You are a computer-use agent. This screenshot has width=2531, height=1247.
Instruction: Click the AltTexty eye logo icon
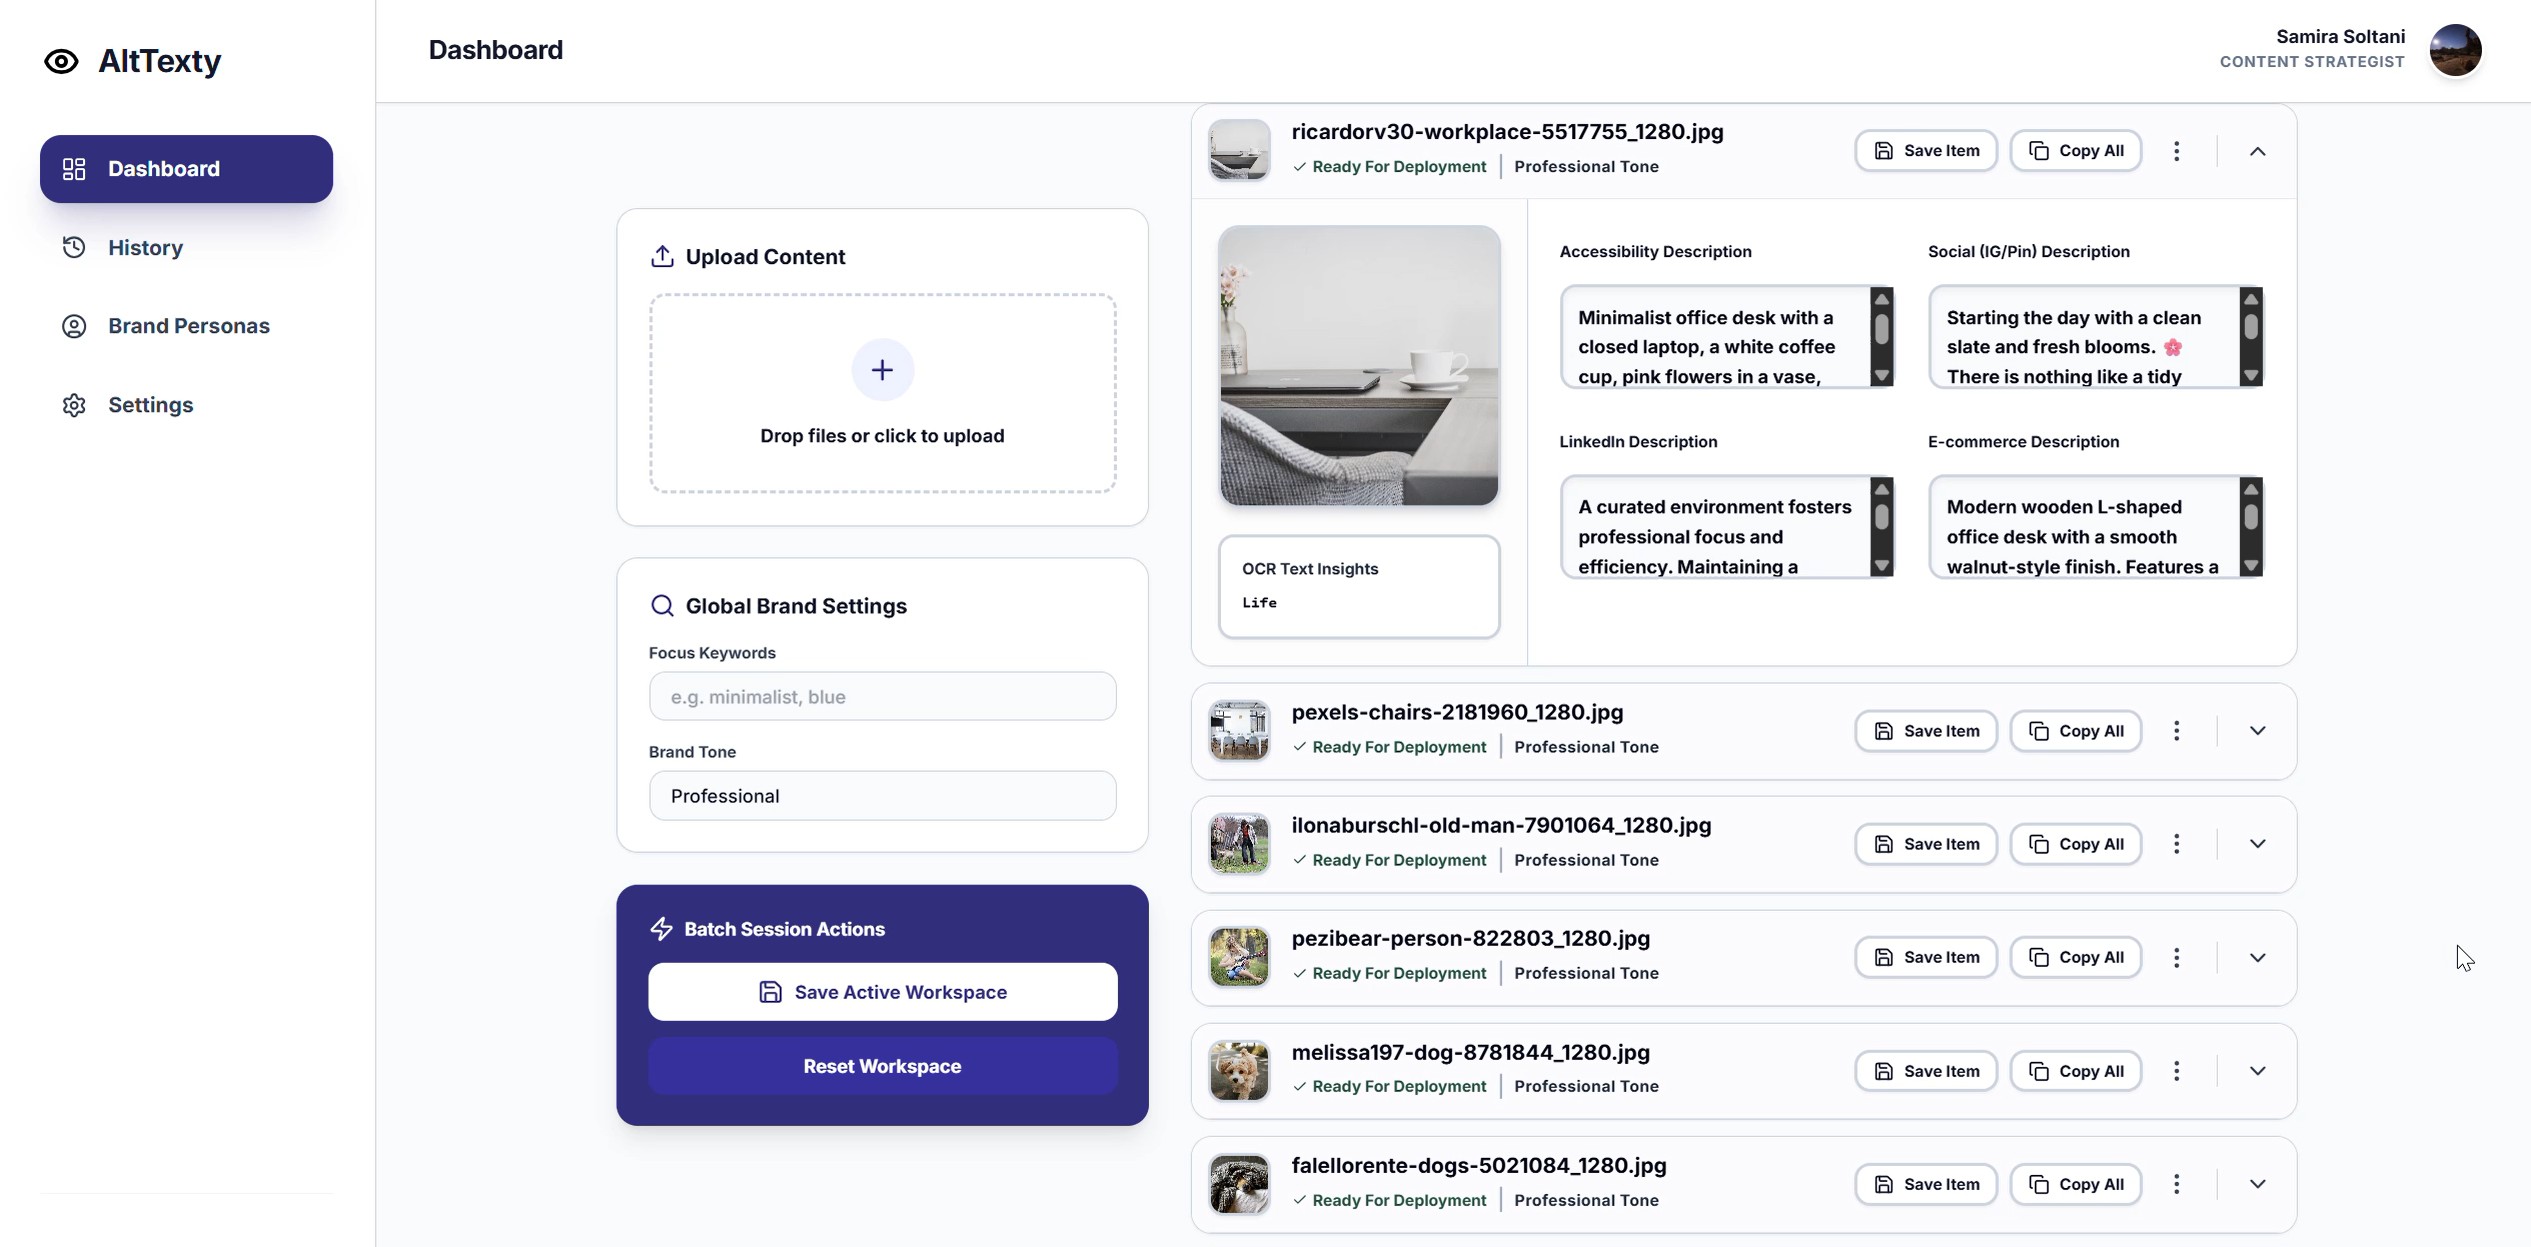tap(61, 61)
